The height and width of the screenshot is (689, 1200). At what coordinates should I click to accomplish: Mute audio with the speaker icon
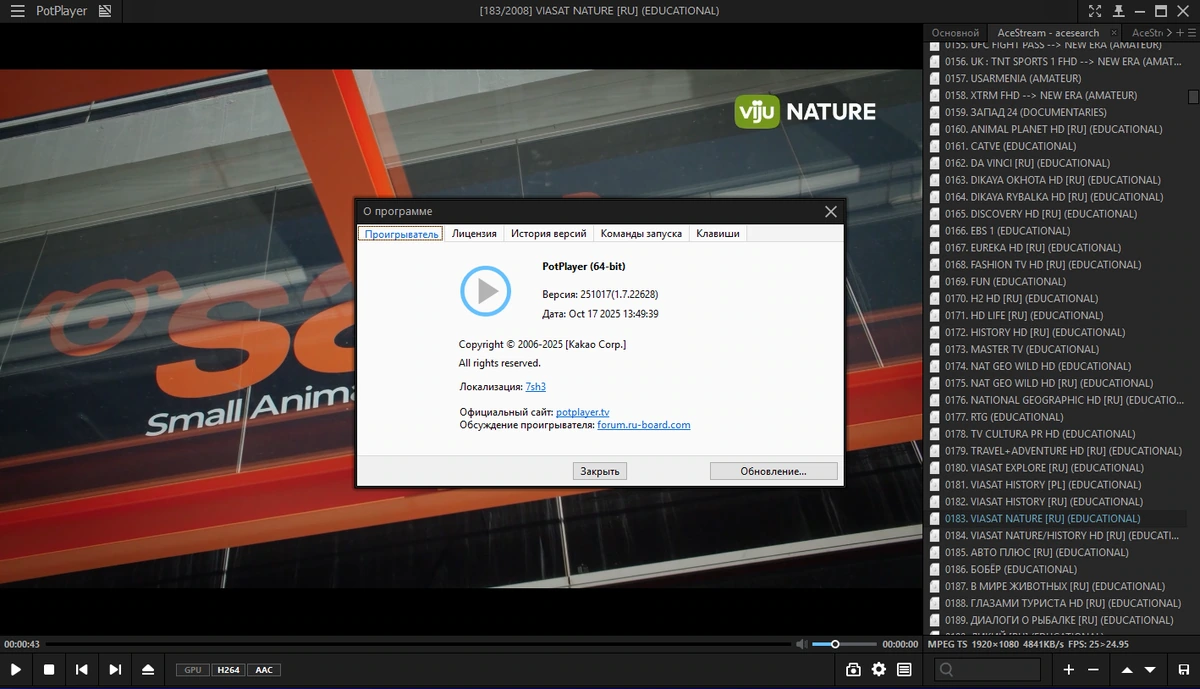coord(801,644)
